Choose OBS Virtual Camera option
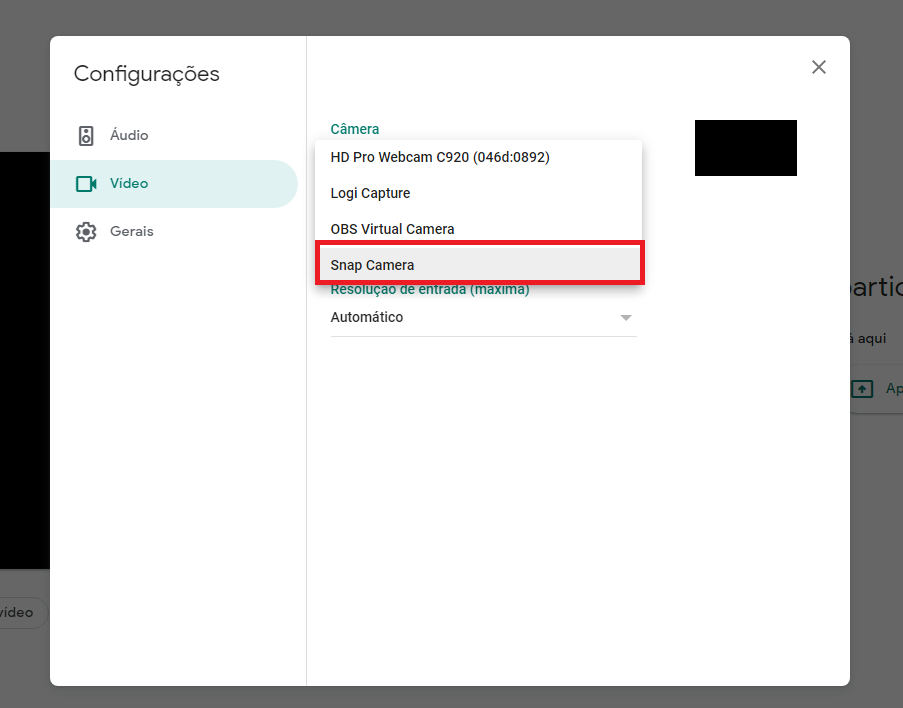Image resolution: width=903 pixels, height=708 pixels. (x=479, y=229)
